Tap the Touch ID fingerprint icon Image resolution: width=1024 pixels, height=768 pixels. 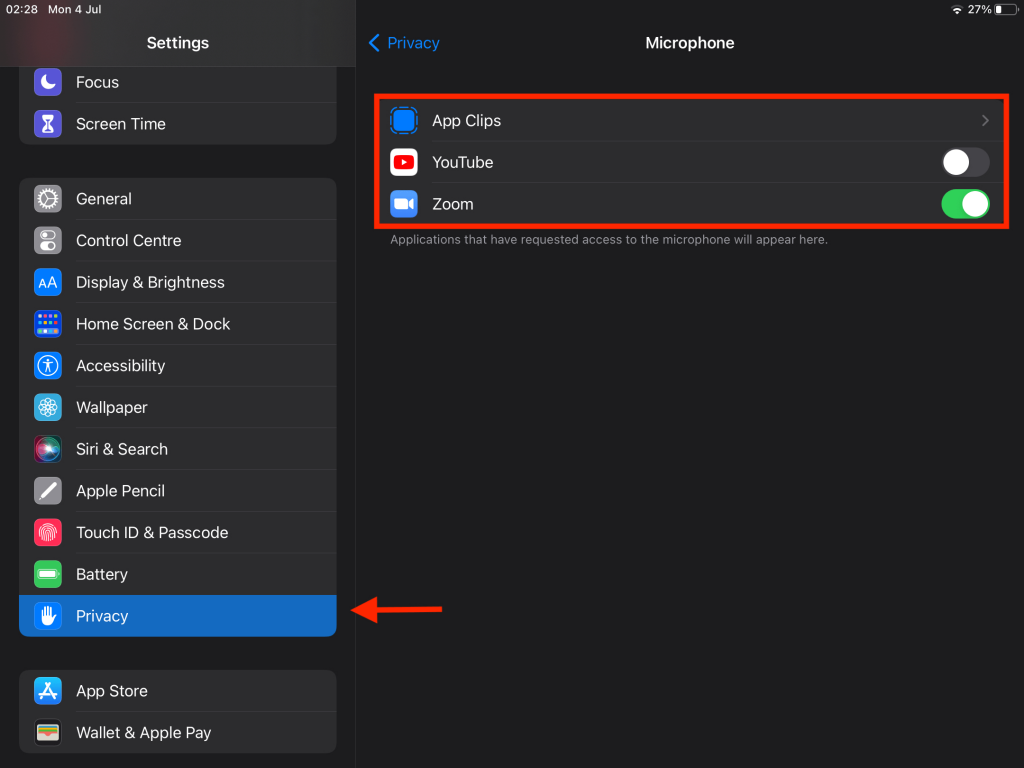[x=48, y=533]
